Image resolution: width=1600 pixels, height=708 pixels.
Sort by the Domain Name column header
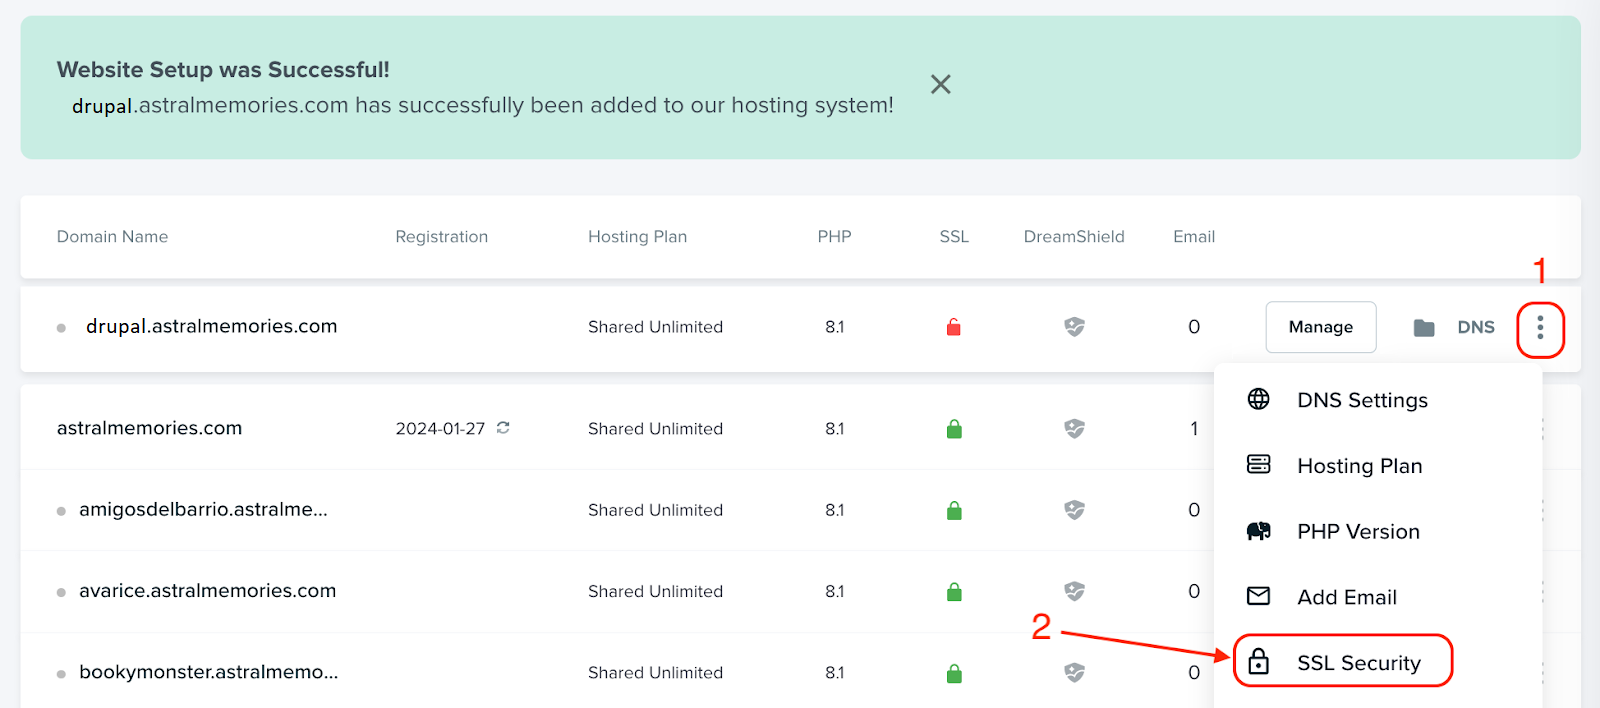point(112,237)
